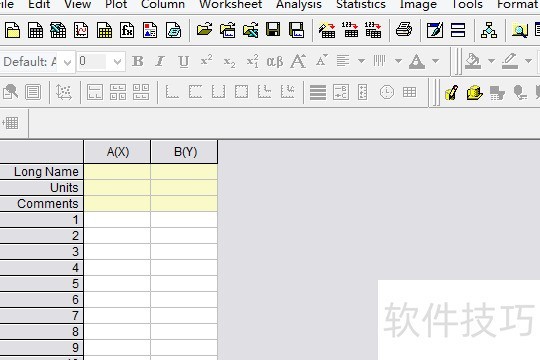The image size is (540, 360).
Task: Click the New Function (fx) icon
Action: (x=127, y=30)
